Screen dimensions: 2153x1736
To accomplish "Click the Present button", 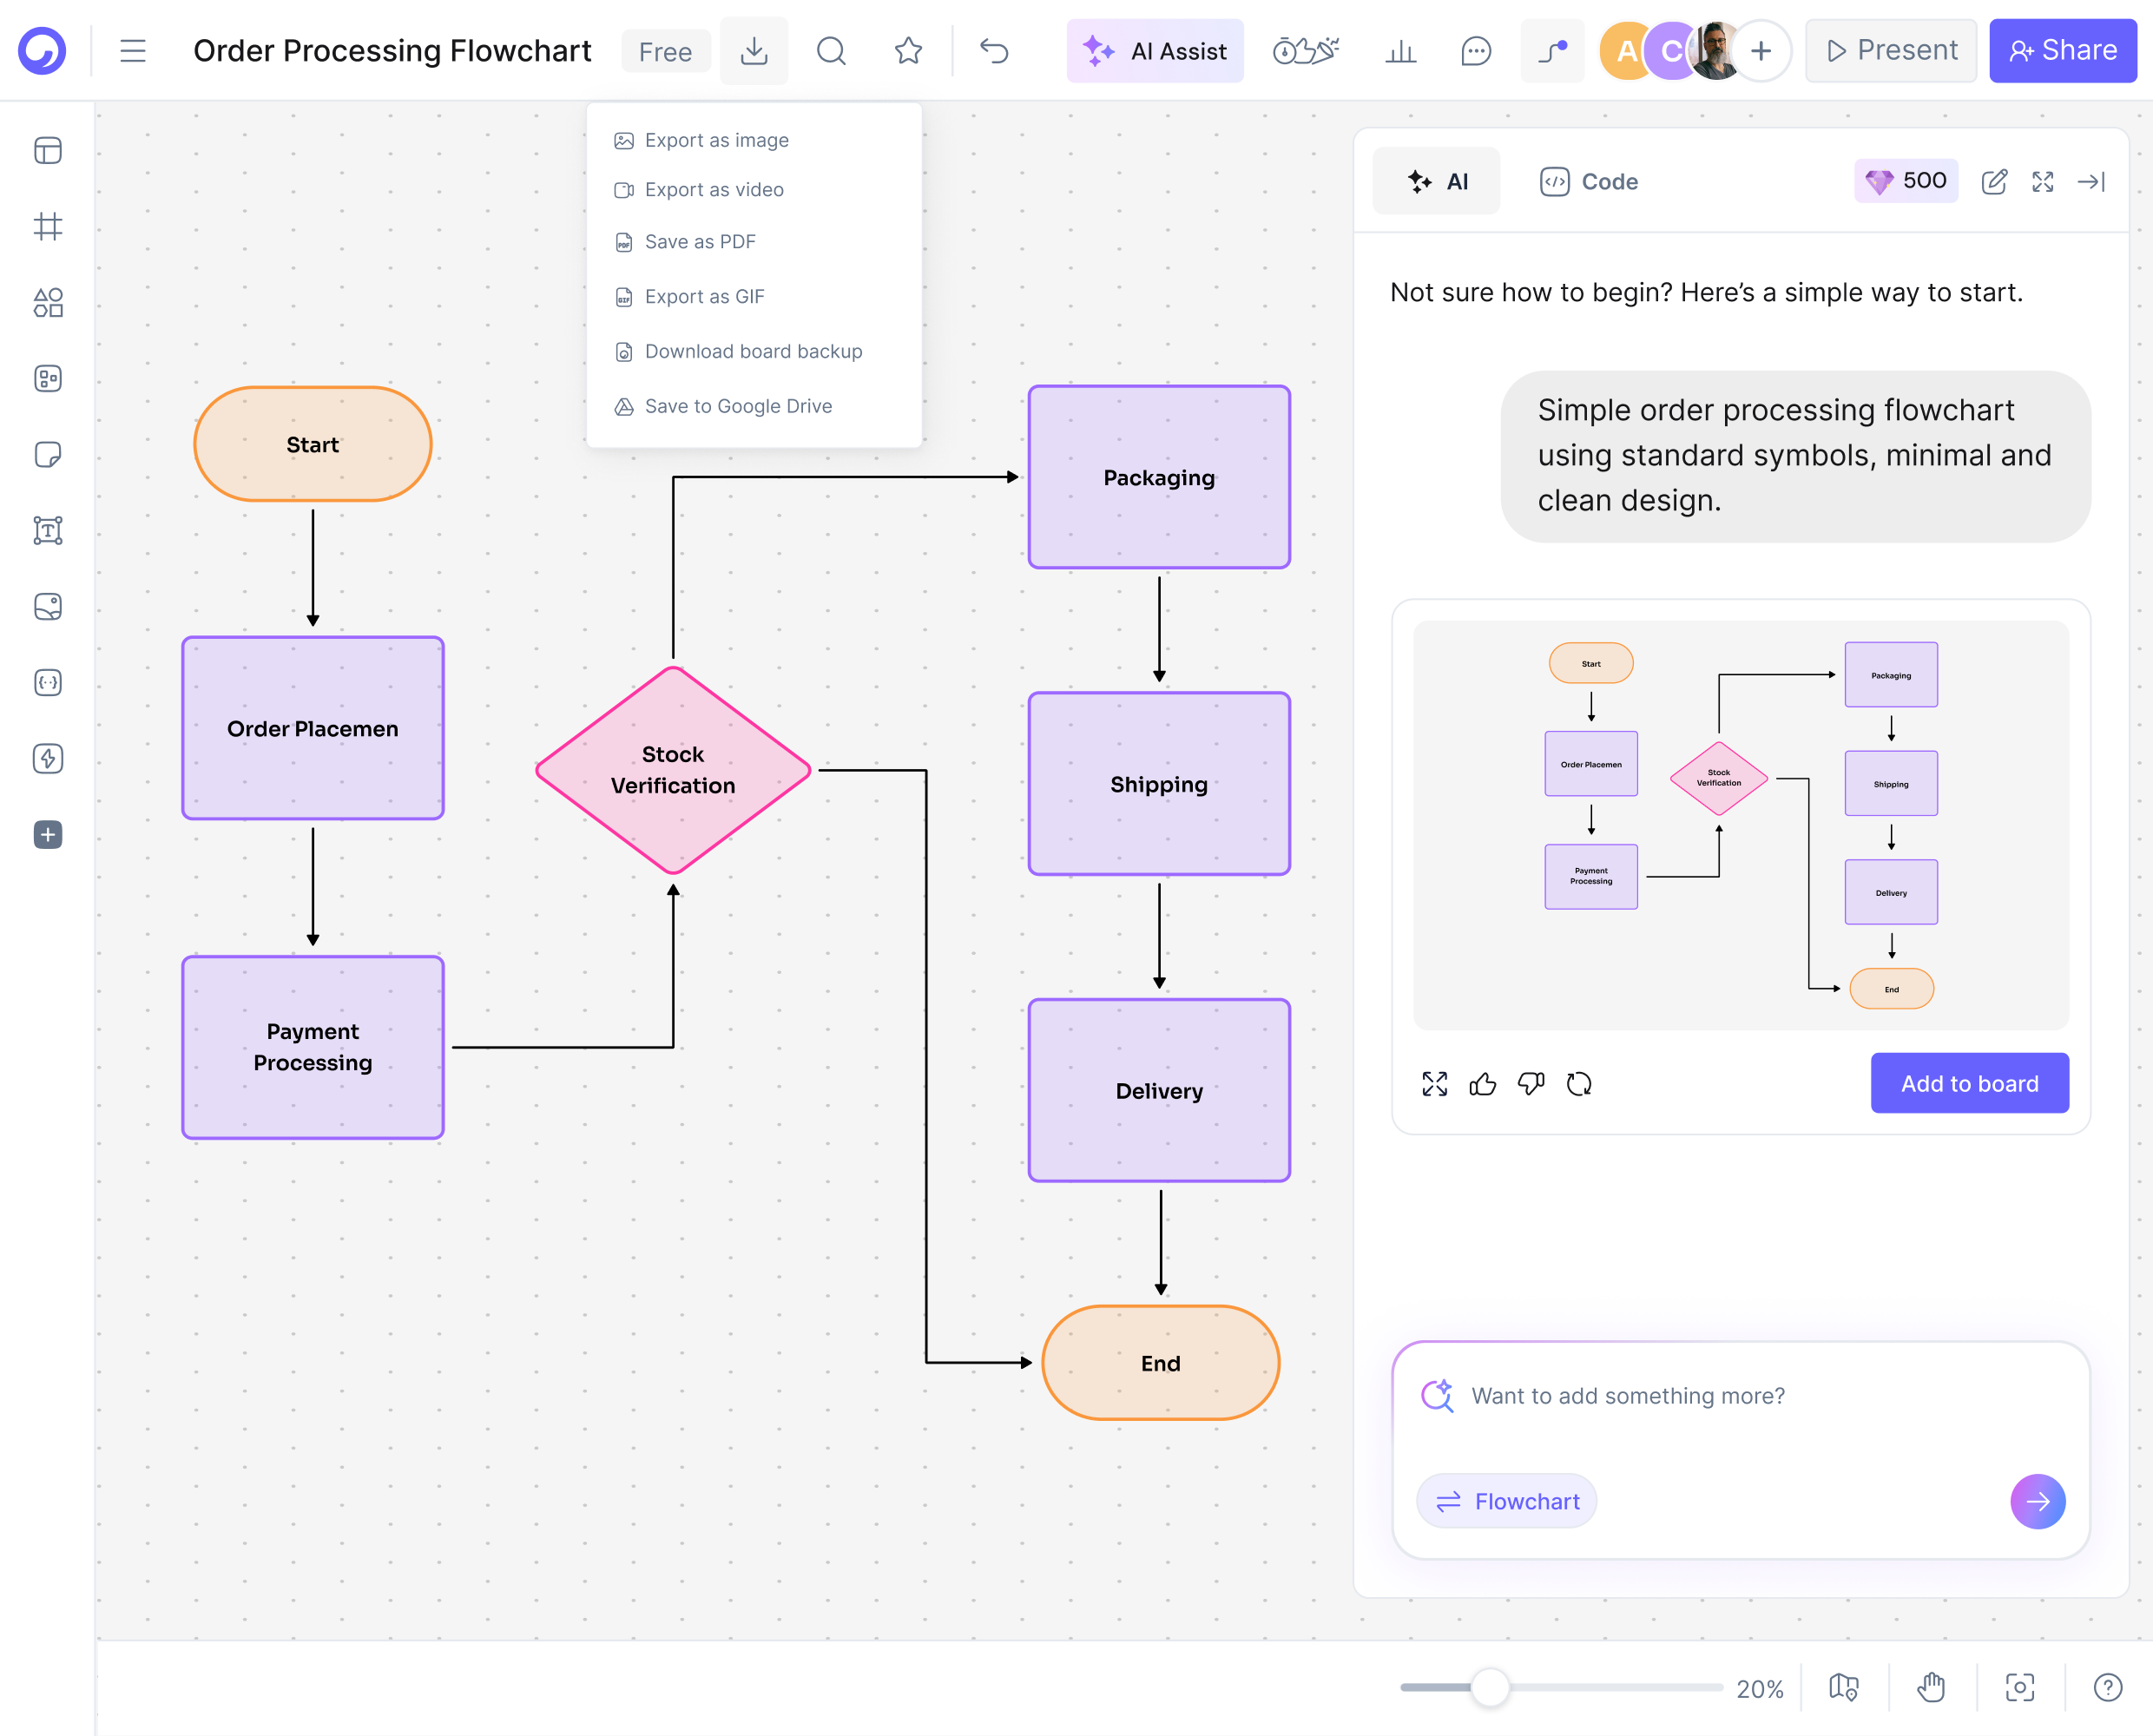I will (1890, 50).
